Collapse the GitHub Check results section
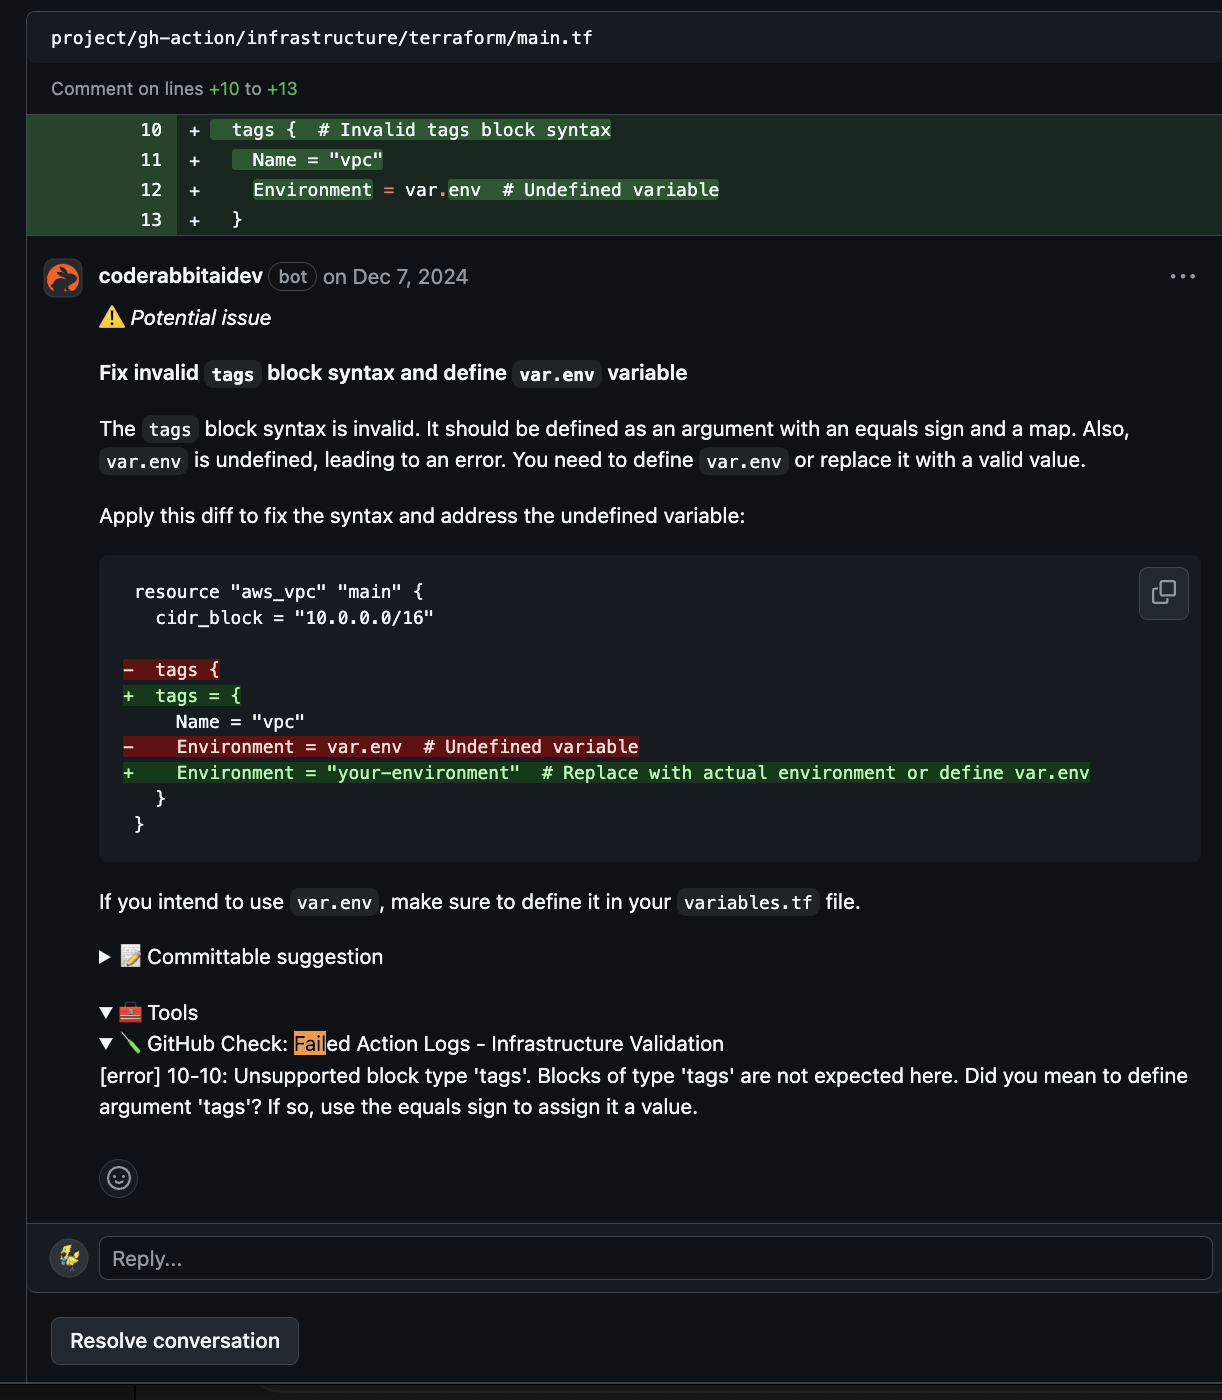The height and width of the screenshot is (1400, 1222). tap(106, 1043)
